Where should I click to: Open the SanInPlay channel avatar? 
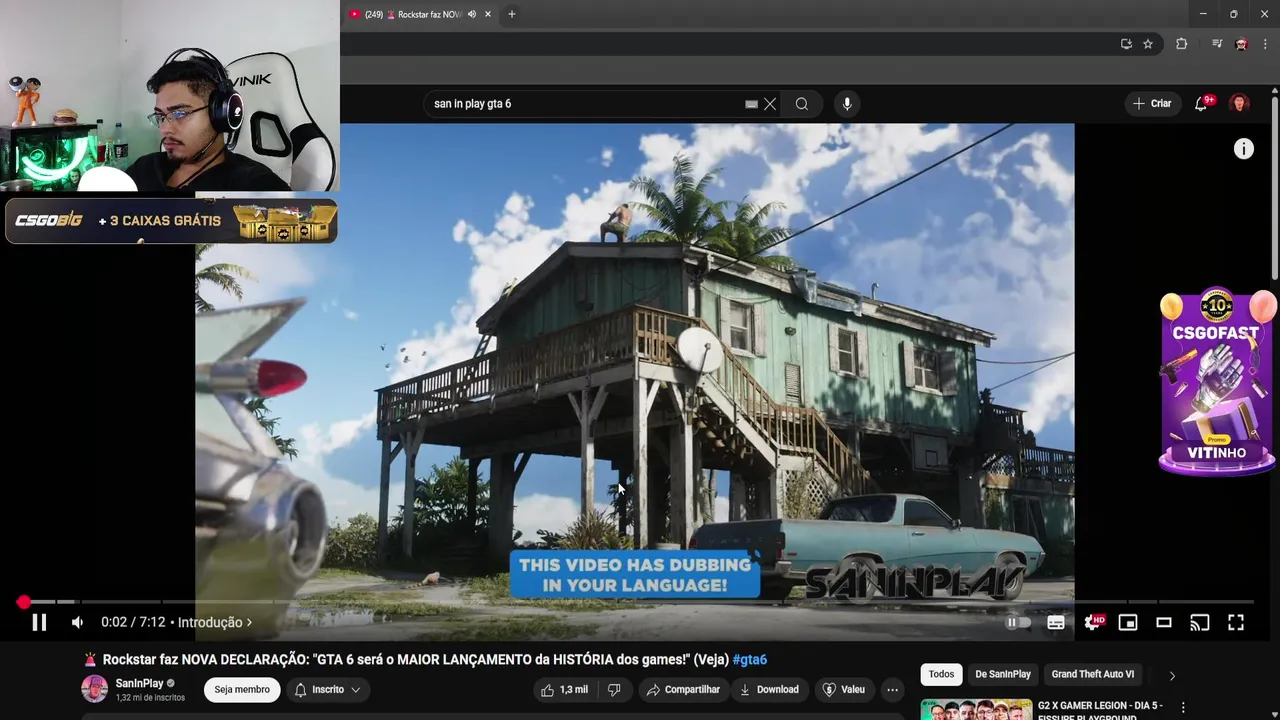point(94,689)
